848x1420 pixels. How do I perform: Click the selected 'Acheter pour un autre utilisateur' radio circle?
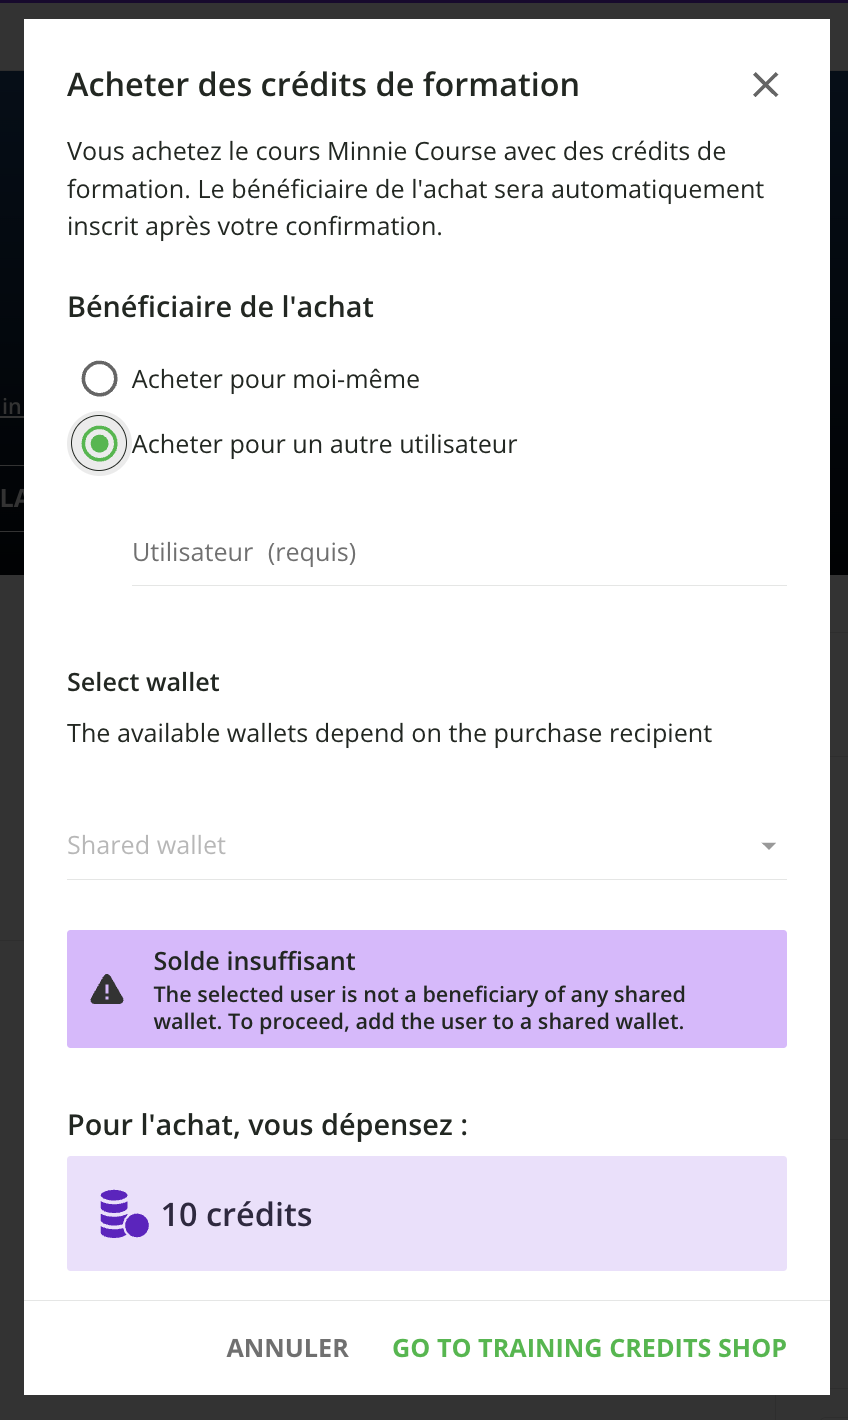(99, 444)
